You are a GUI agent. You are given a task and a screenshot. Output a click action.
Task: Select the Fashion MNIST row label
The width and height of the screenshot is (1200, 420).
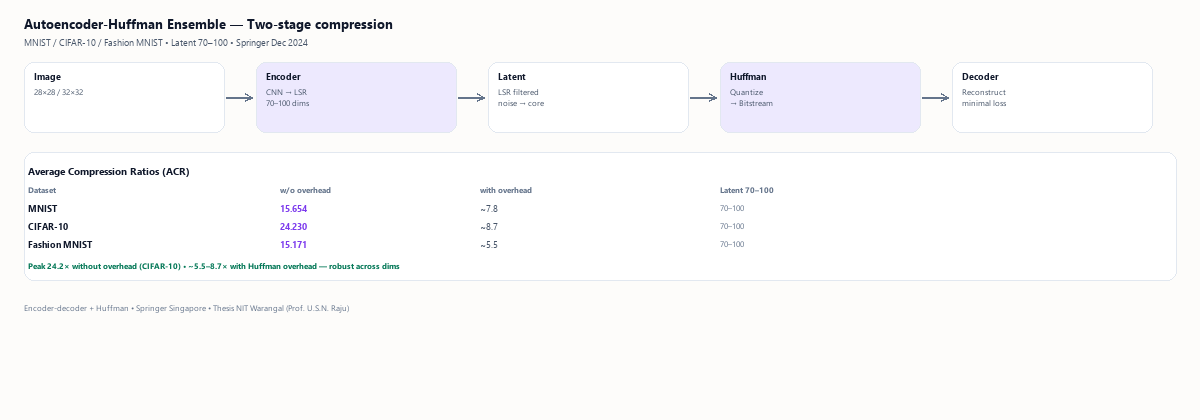60,244
